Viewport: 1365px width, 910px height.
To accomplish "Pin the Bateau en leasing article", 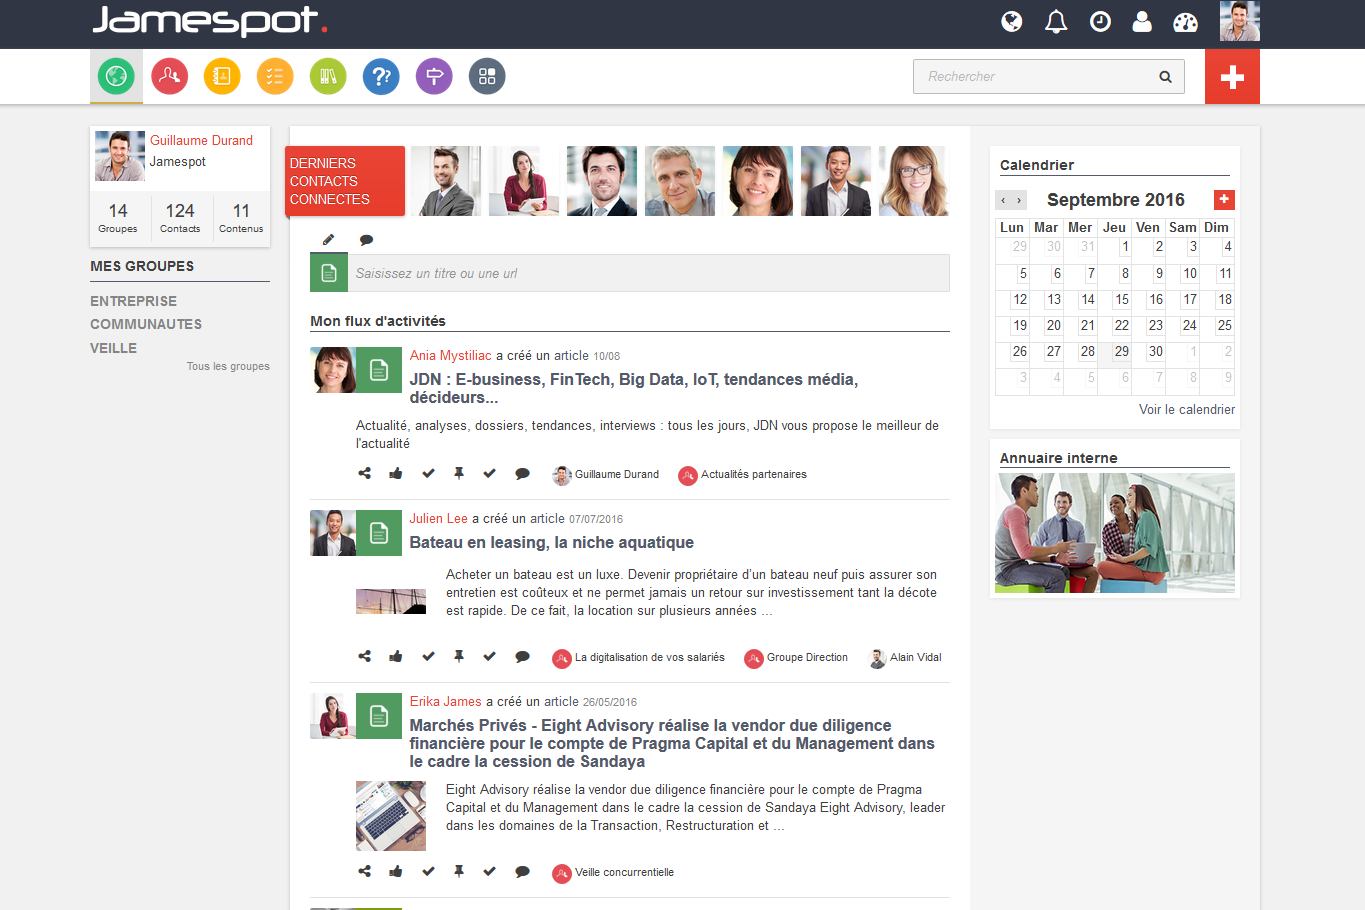I will click(x=459, y=657).
